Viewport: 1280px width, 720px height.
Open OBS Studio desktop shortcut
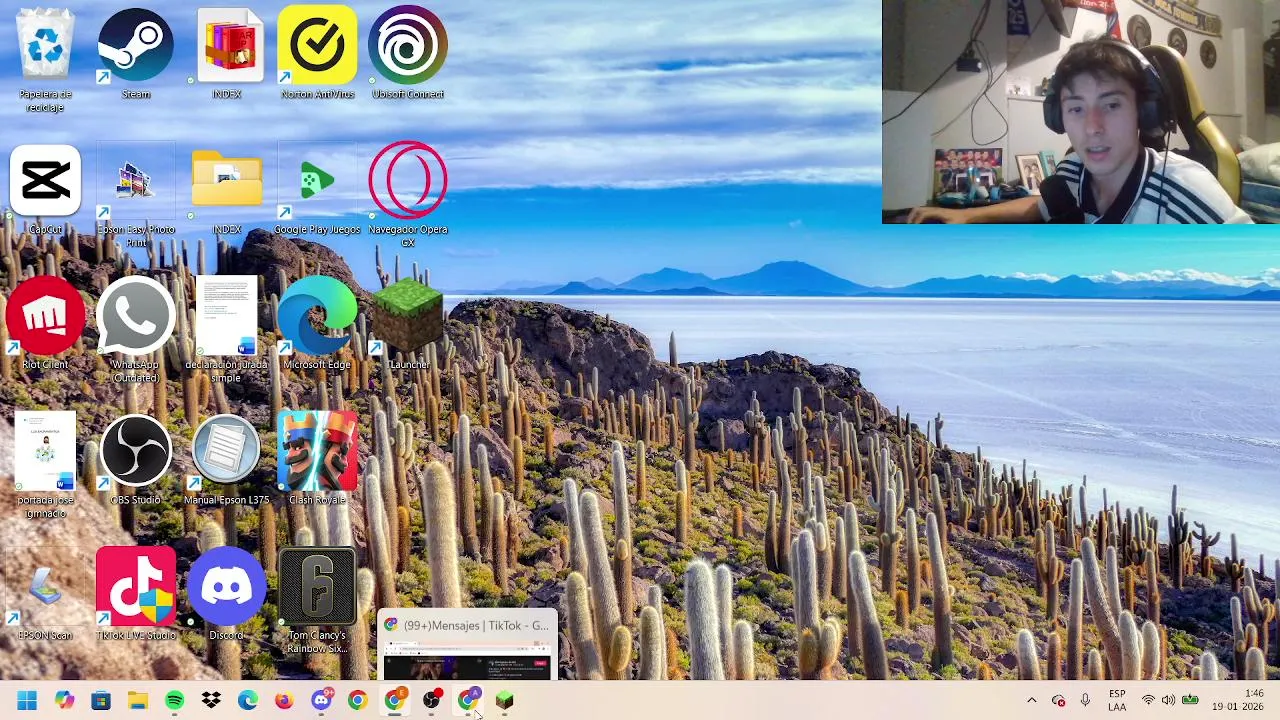click(x=136, y=460)
